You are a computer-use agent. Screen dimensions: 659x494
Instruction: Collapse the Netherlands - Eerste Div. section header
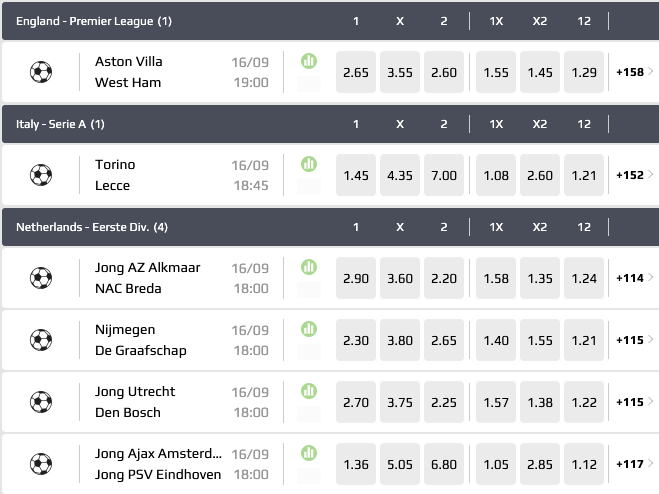pos(92,227)
